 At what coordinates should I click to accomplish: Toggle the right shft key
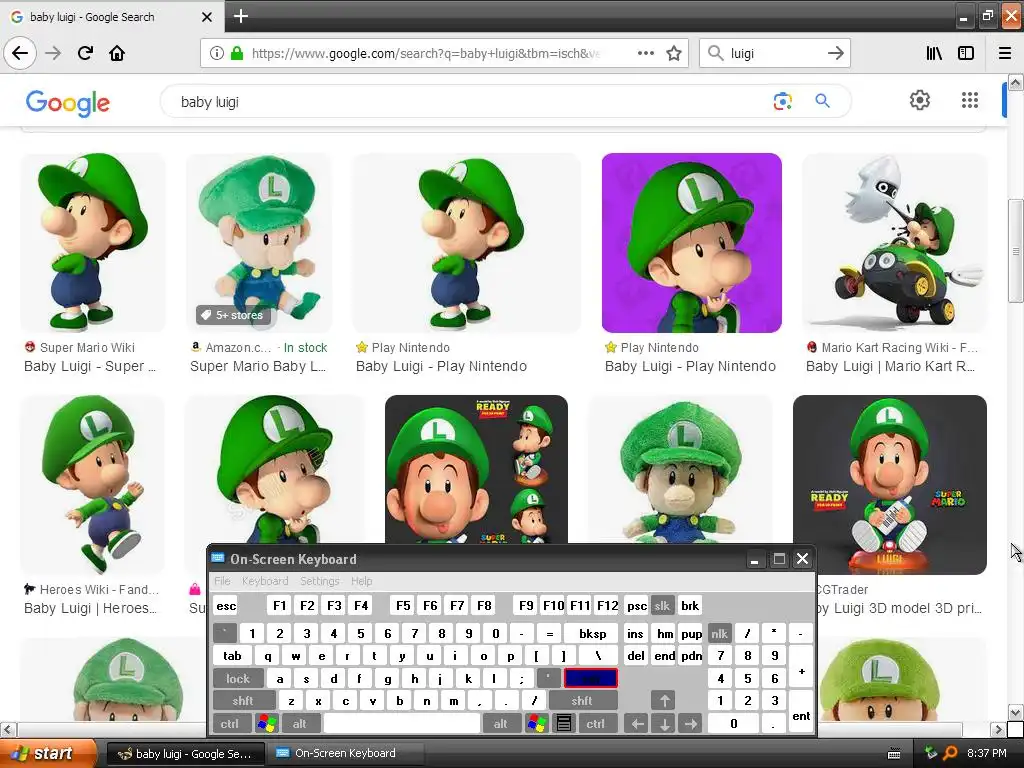pyautogui.click(x=582, y=700)
